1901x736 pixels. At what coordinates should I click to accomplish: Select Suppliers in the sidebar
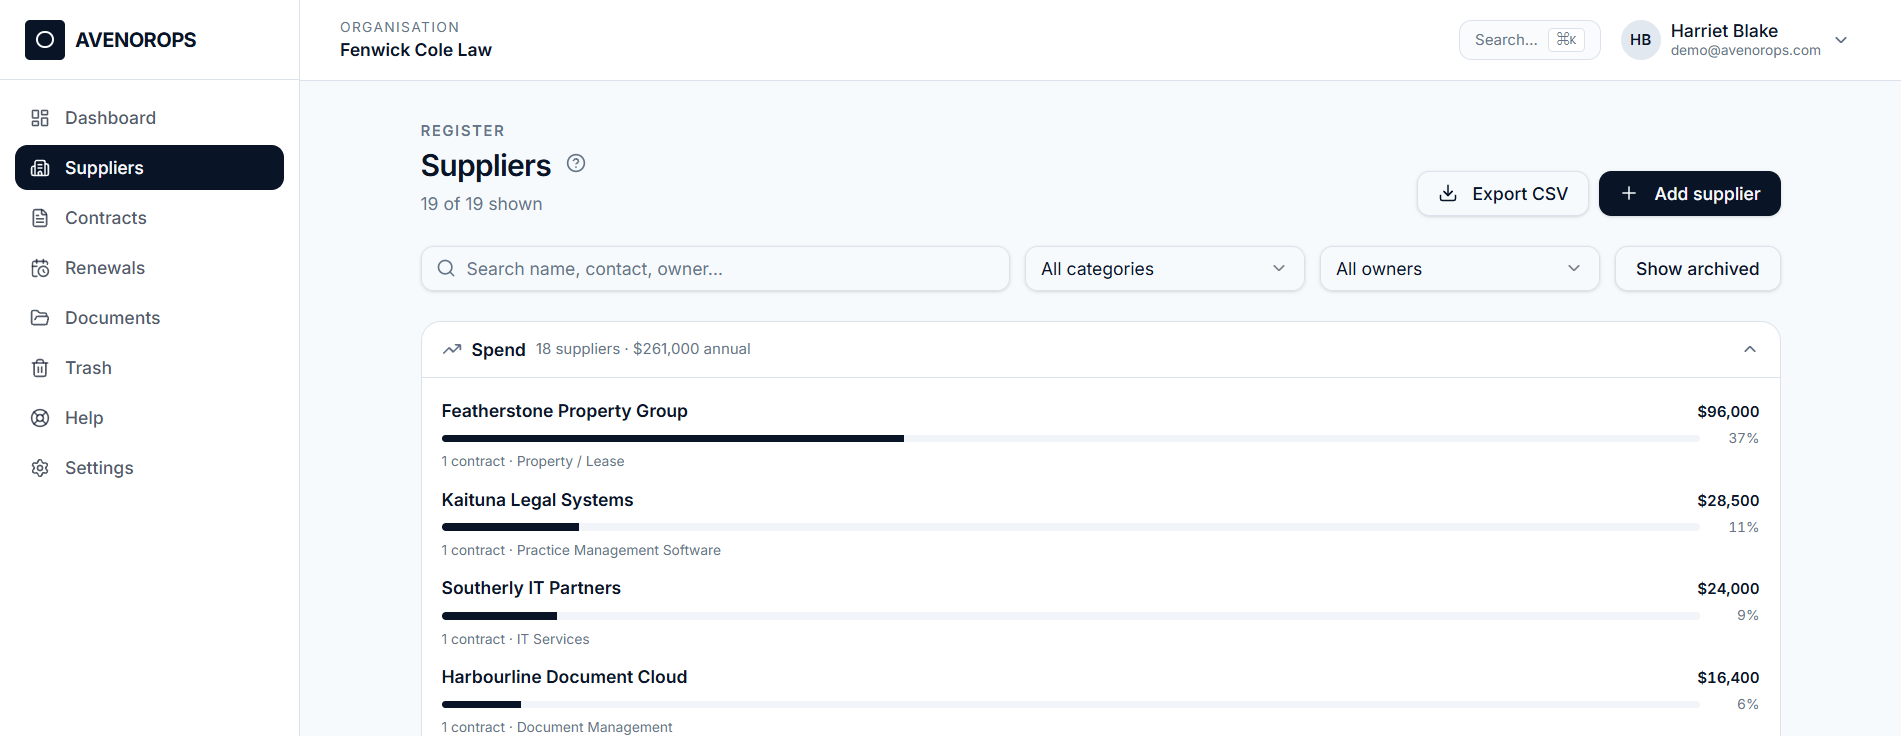pyautogui.click(x=149, y=168)
